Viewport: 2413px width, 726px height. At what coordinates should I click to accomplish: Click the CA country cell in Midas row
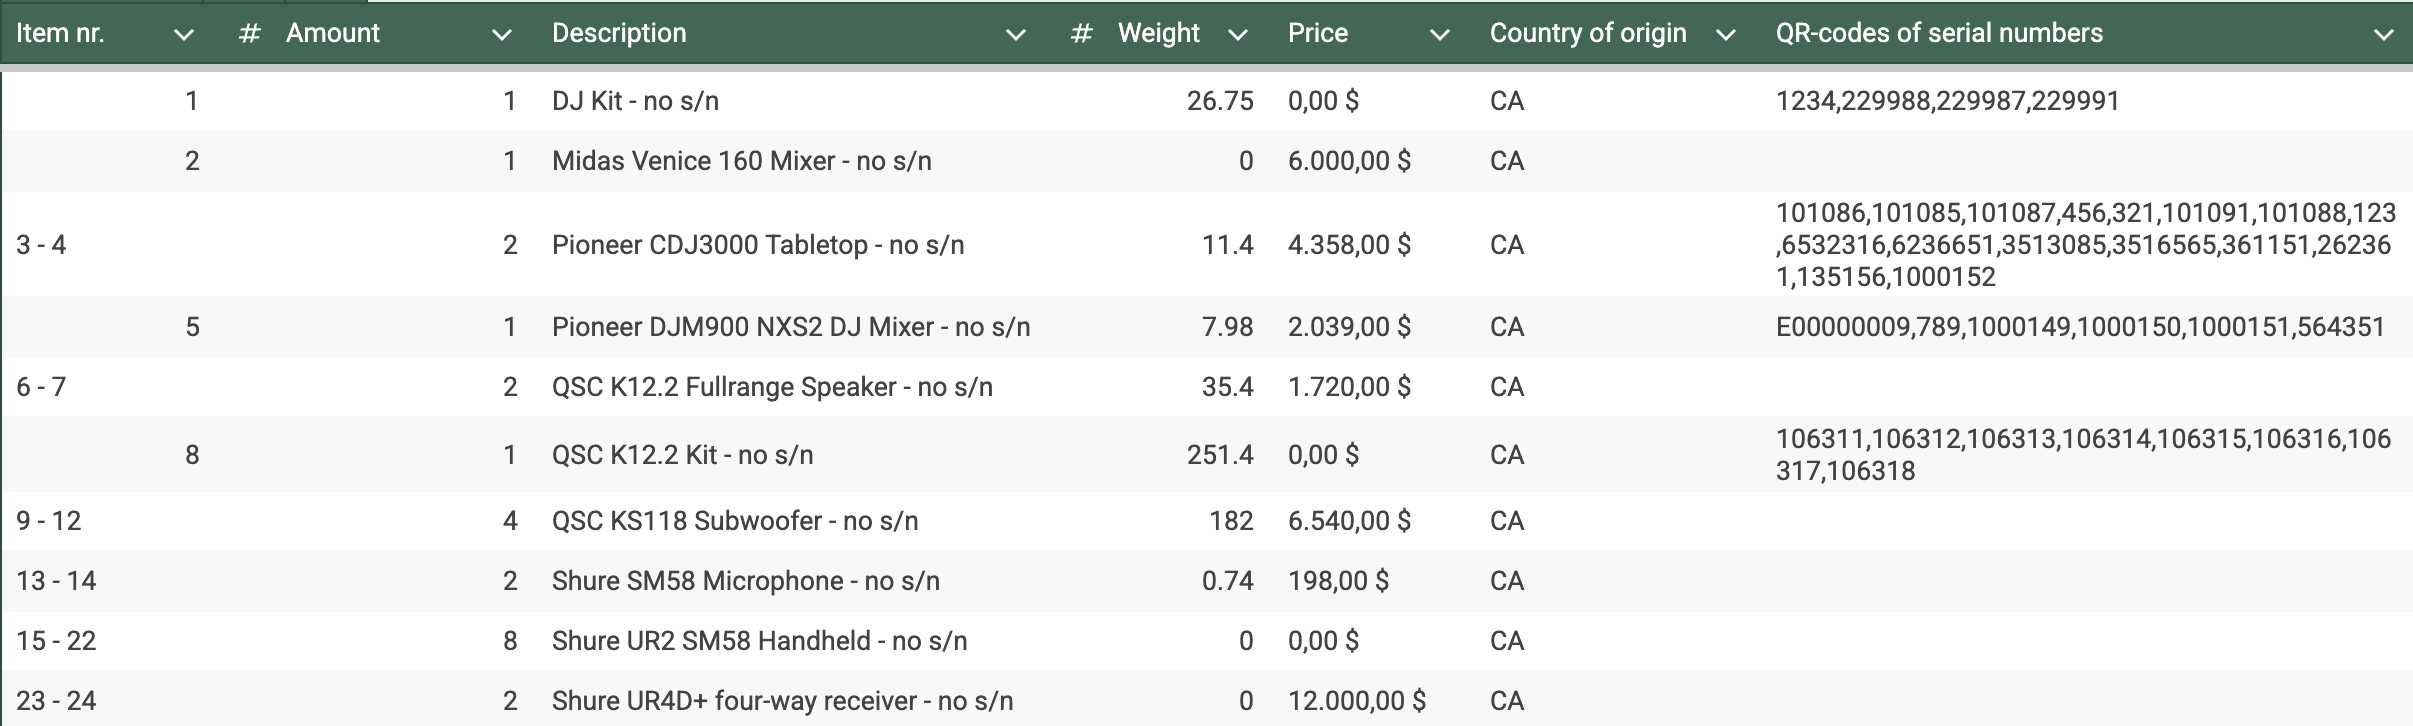(1507, 161)
